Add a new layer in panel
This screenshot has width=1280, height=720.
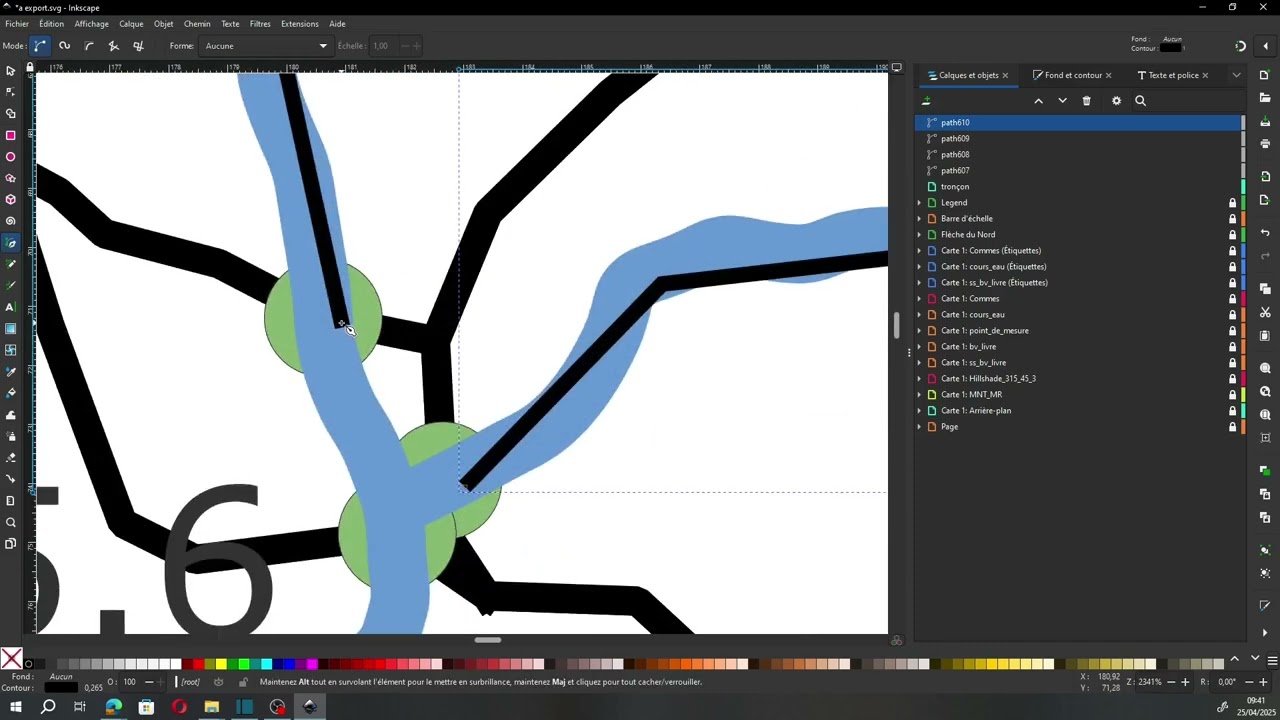pyautogui.click(x=926, y=100)
